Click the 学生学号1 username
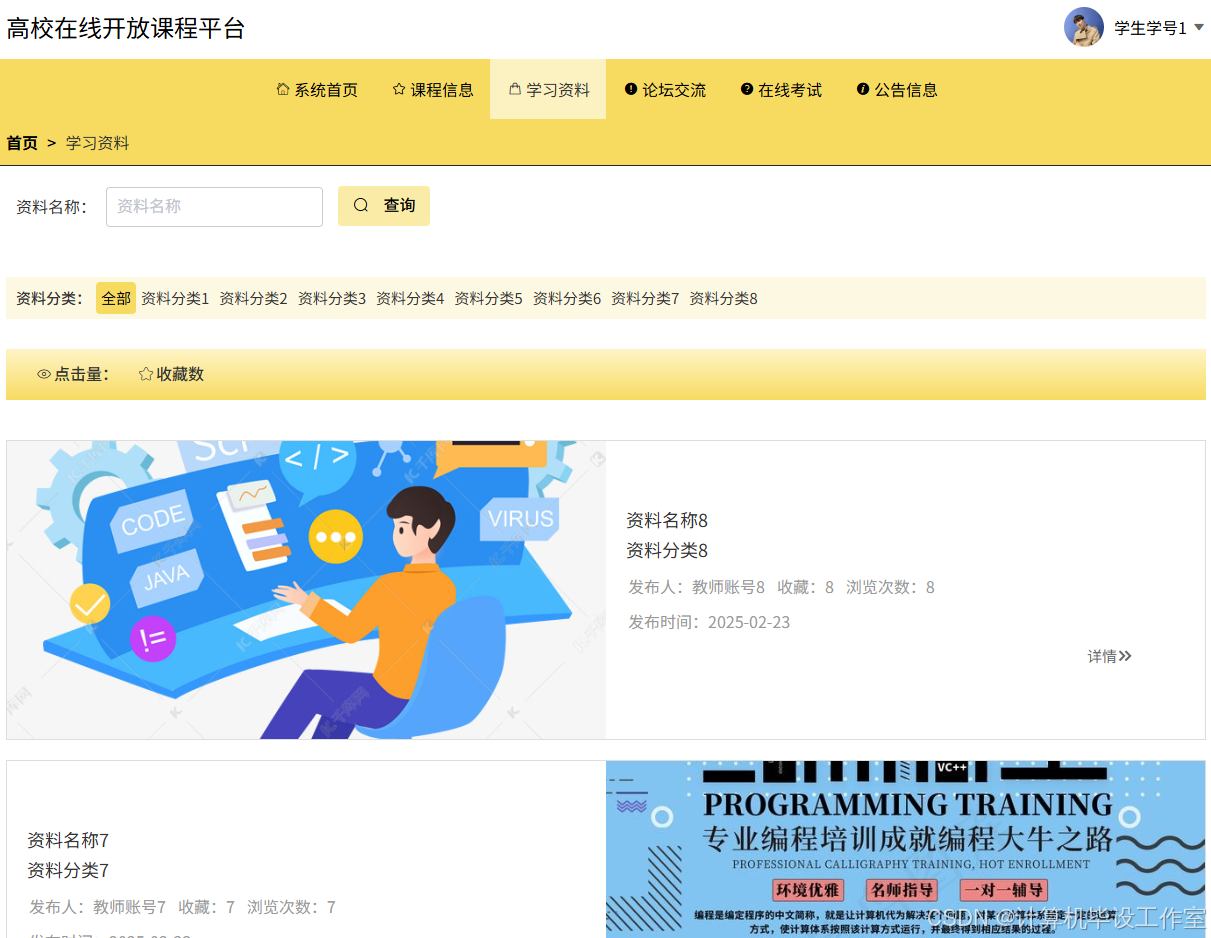This screenshot has height=938, width=1211. 1151,28
